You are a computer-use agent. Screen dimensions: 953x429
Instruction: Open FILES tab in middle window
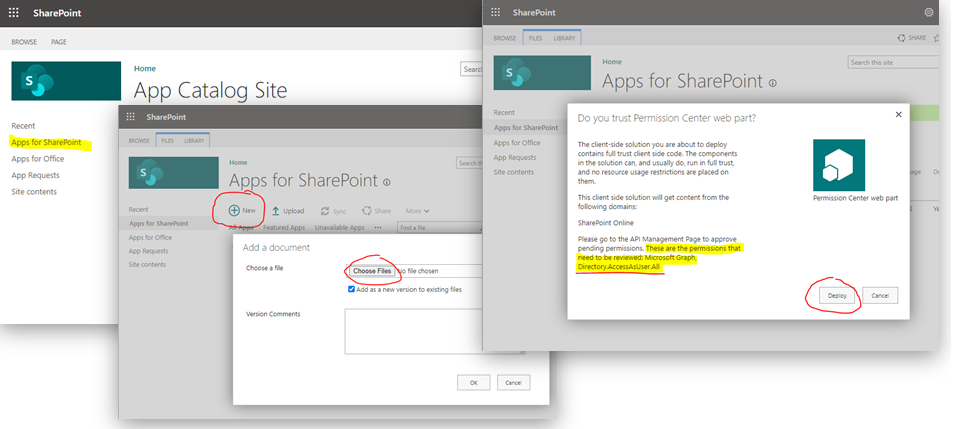167,140
